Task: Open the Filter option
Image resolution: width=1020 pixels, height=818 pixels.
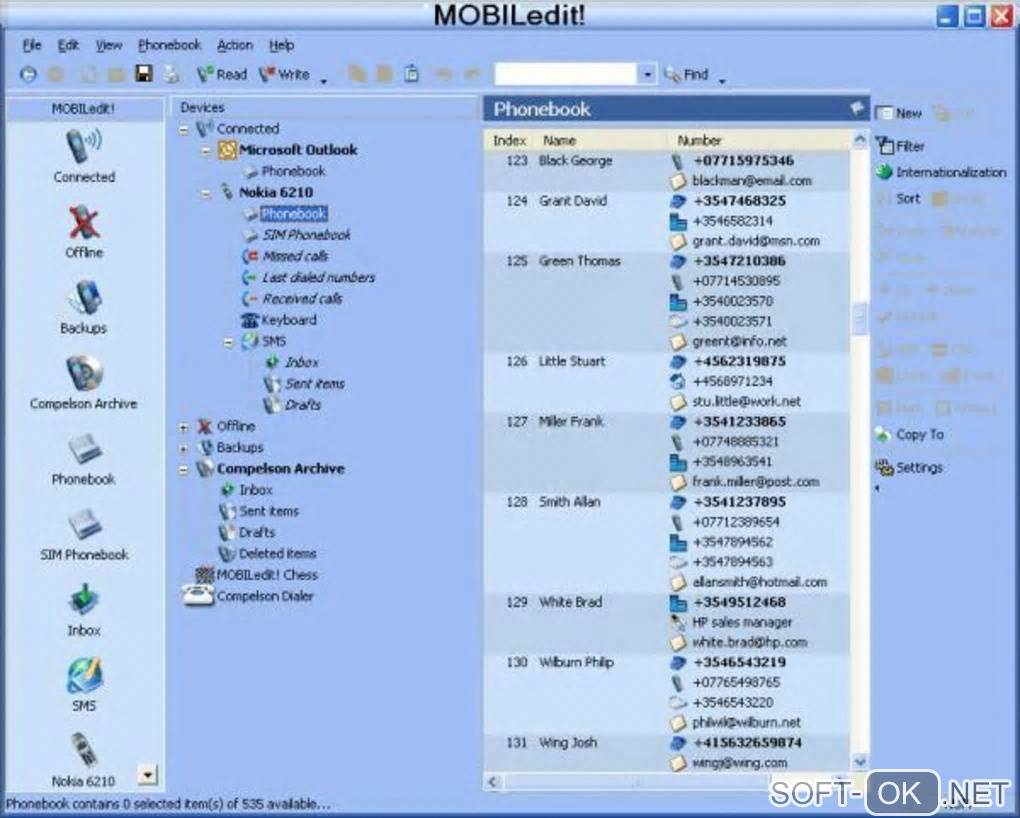Action: [x=900, y=146]
